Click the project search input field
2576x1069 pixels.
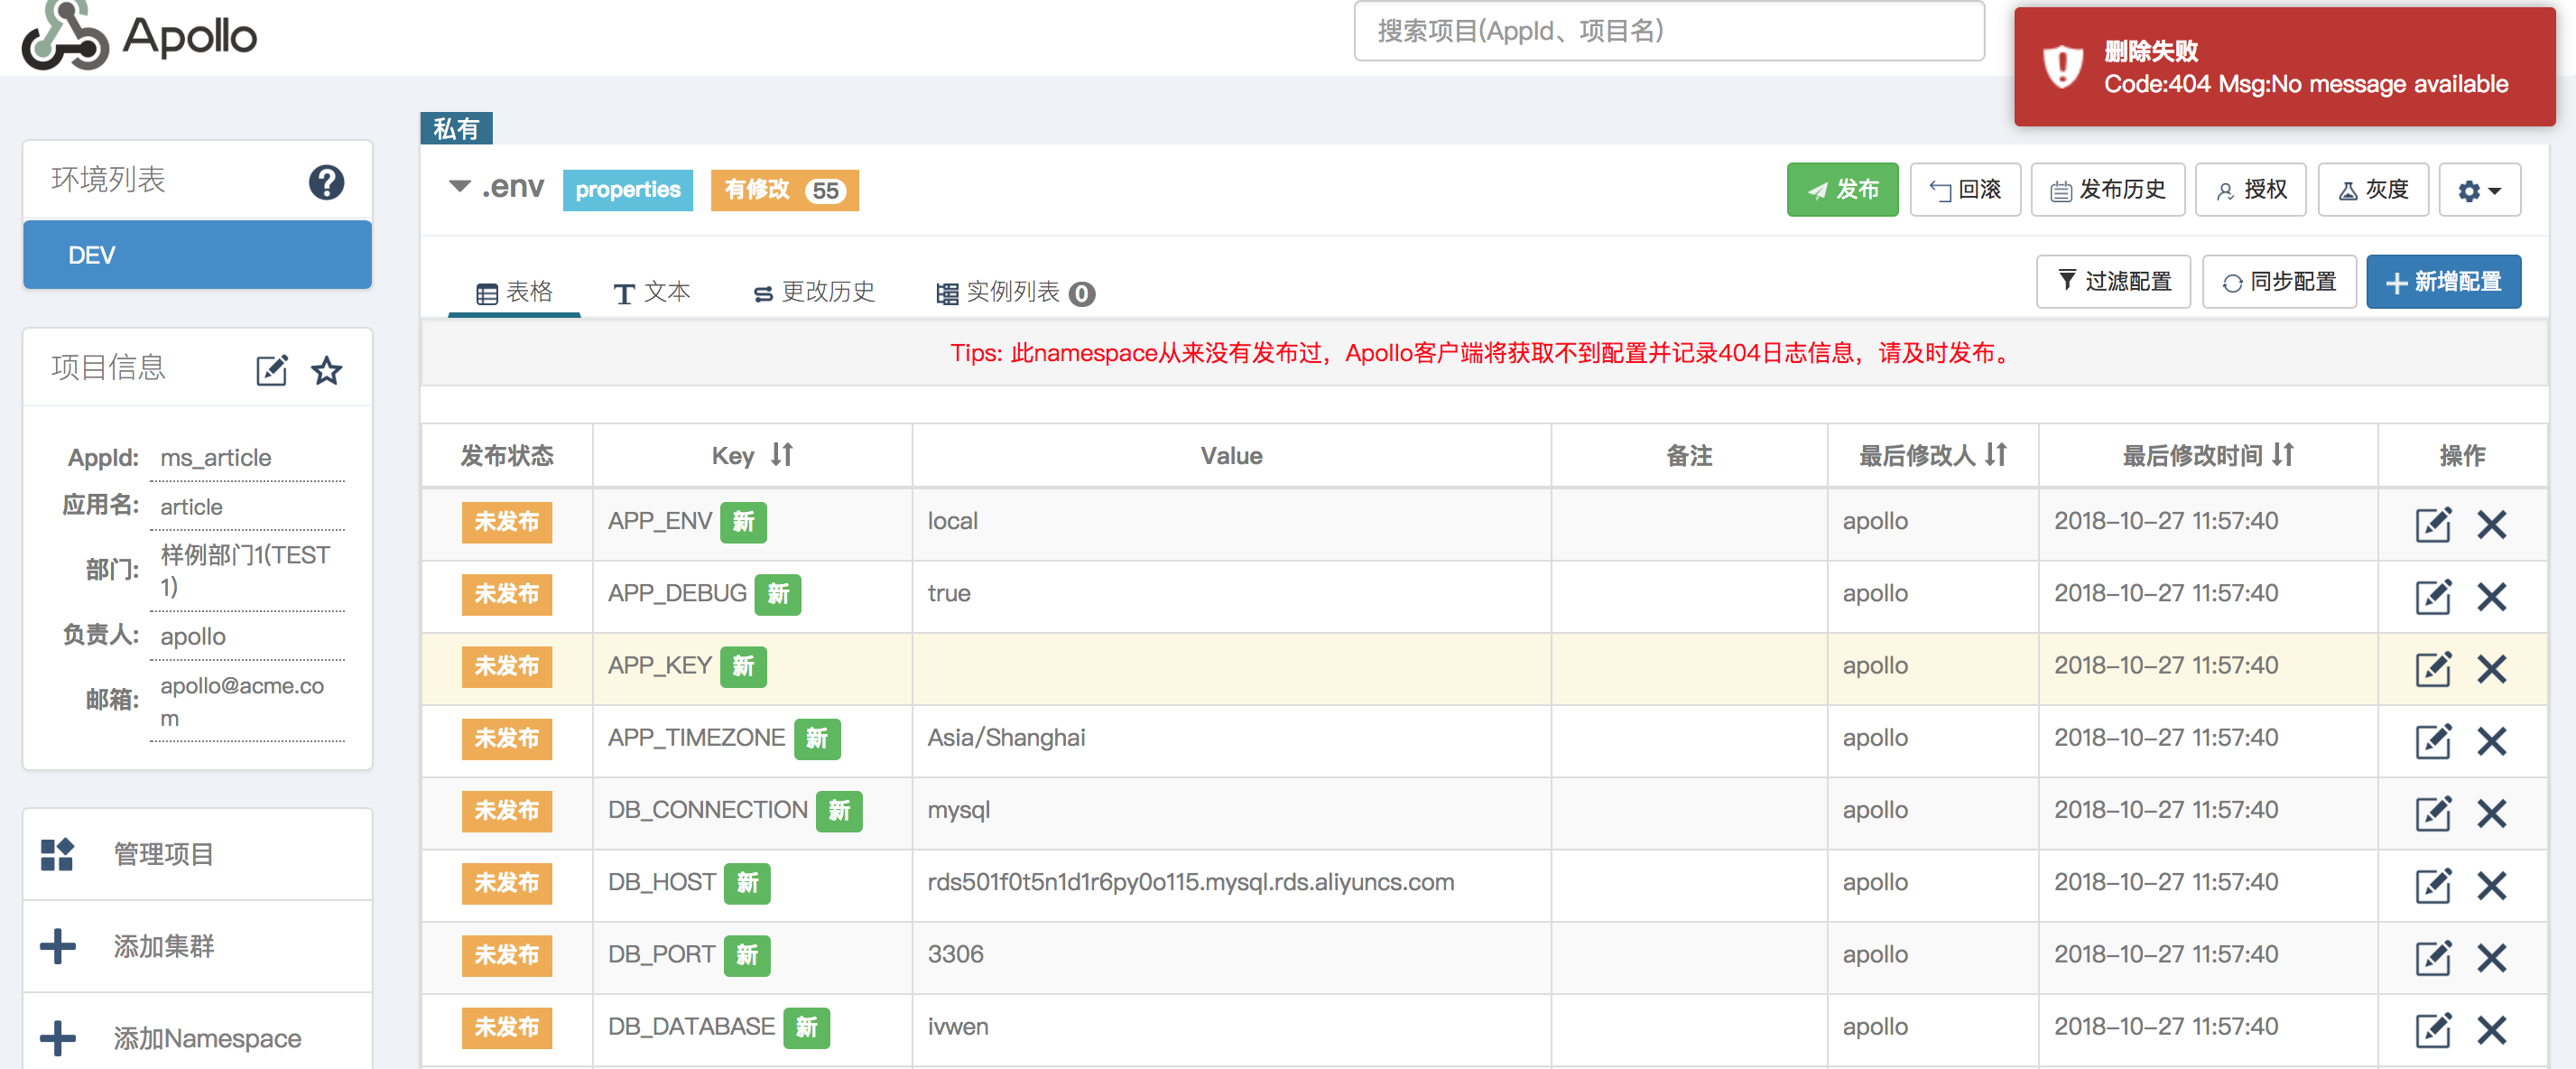pyautogui.click(x=1668, y=31)
